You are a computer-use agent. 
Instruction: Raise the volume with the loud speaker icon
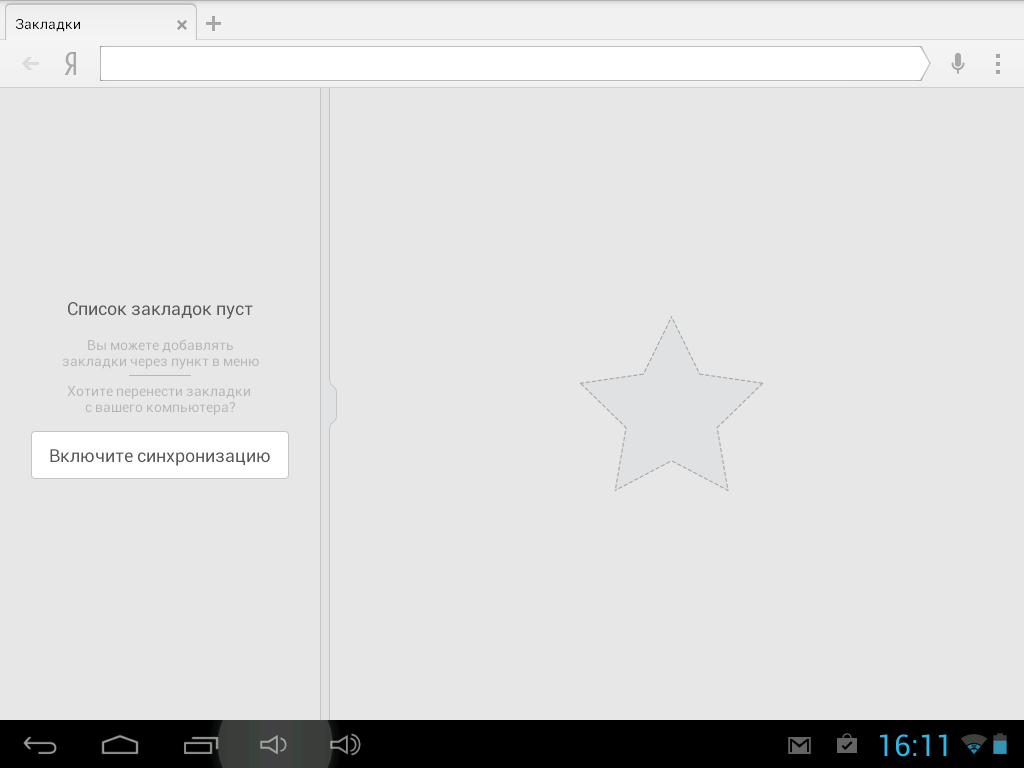(x=345, y=744)
